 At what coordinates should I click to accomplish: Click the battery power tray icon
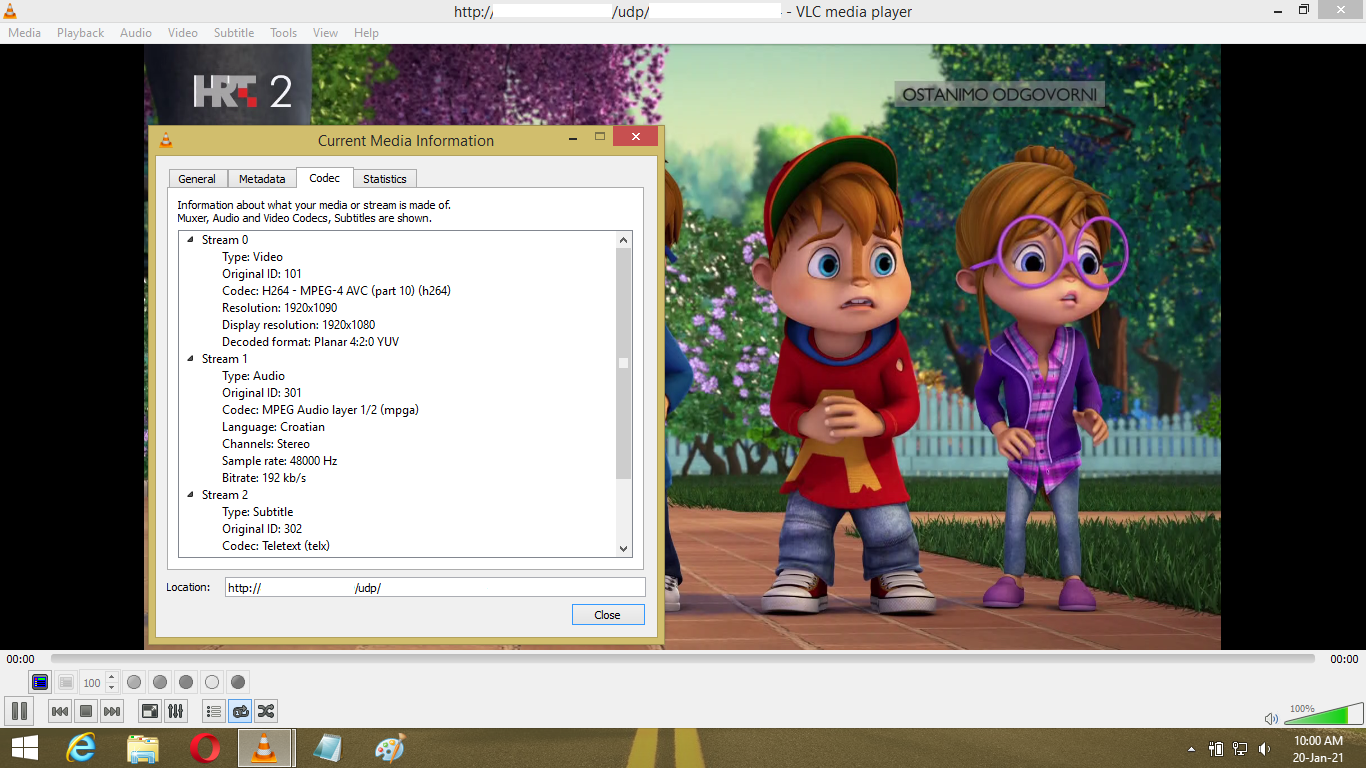[1216, 748]
